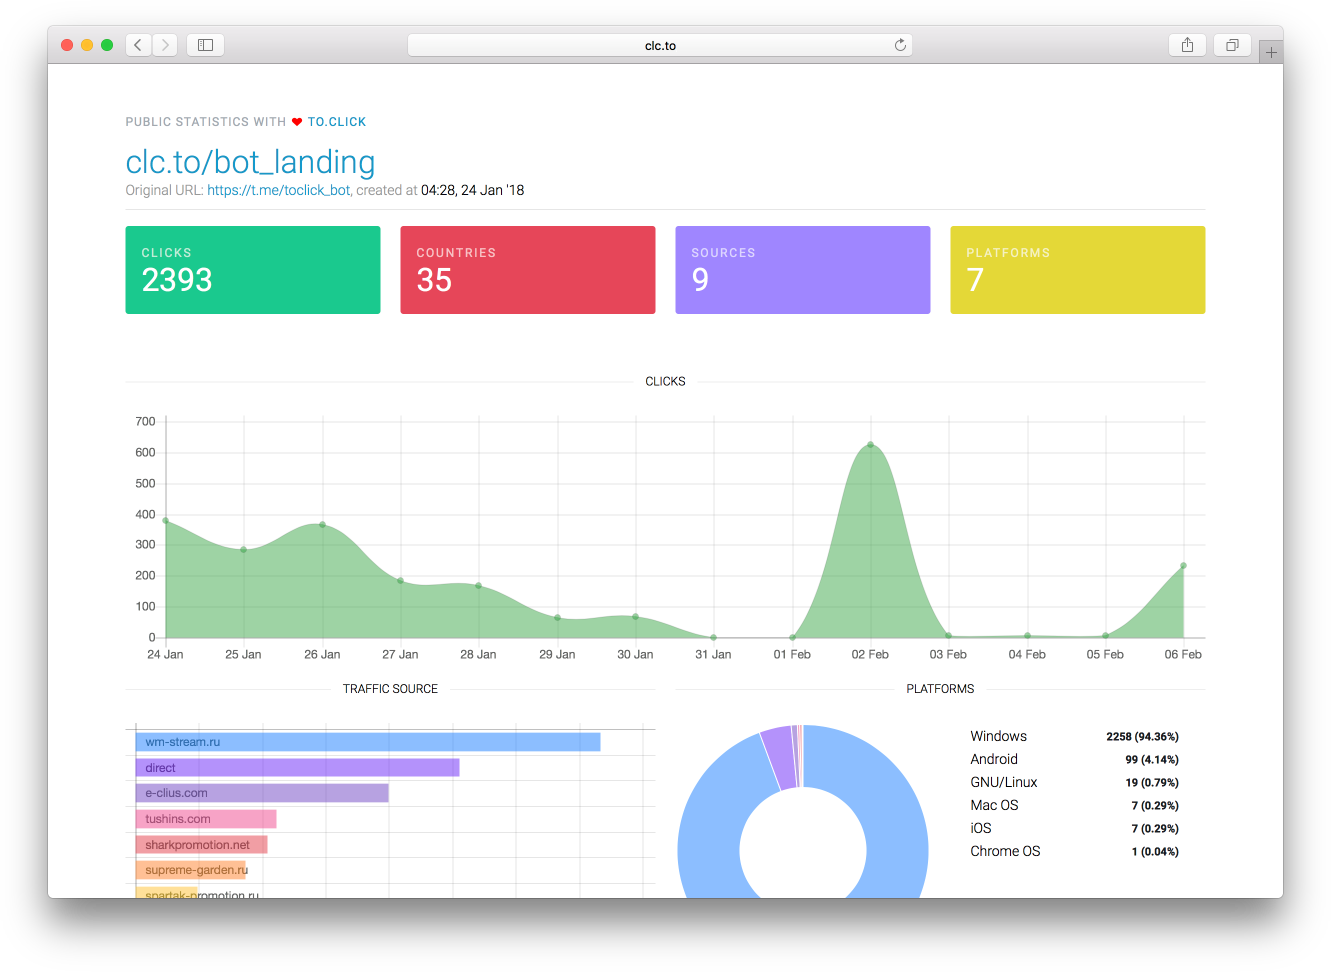This screenshot has width=1331, height=972.
Task: Open the TO.CLICK link in header
Action: pyautogui.click(x=337, y=122)
